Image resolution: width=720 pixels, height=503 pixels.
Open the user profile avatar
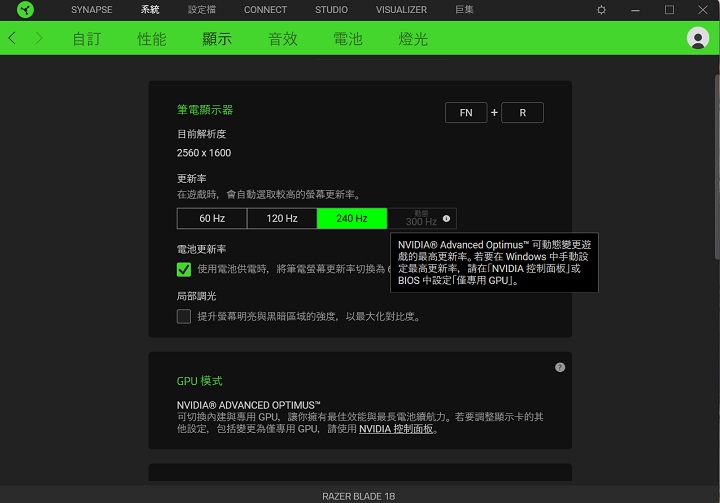tap(698, 38)
